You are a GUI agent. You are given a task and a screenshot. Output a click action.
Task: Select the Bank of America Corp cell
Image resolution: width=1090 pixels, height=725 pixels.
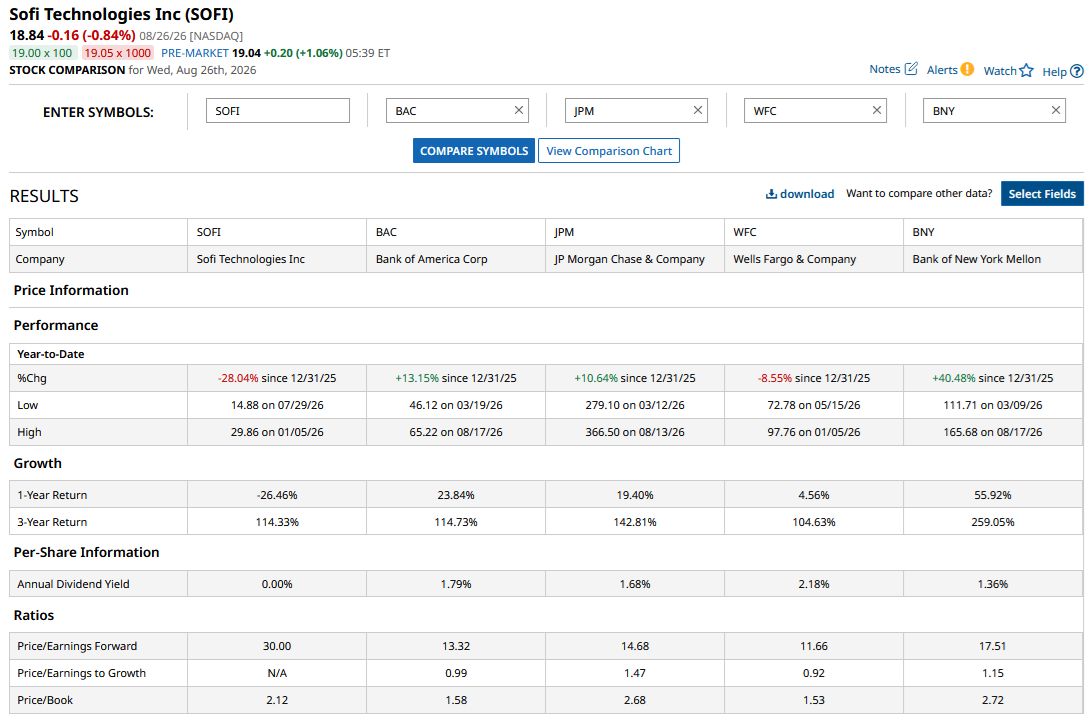point(455,259)
